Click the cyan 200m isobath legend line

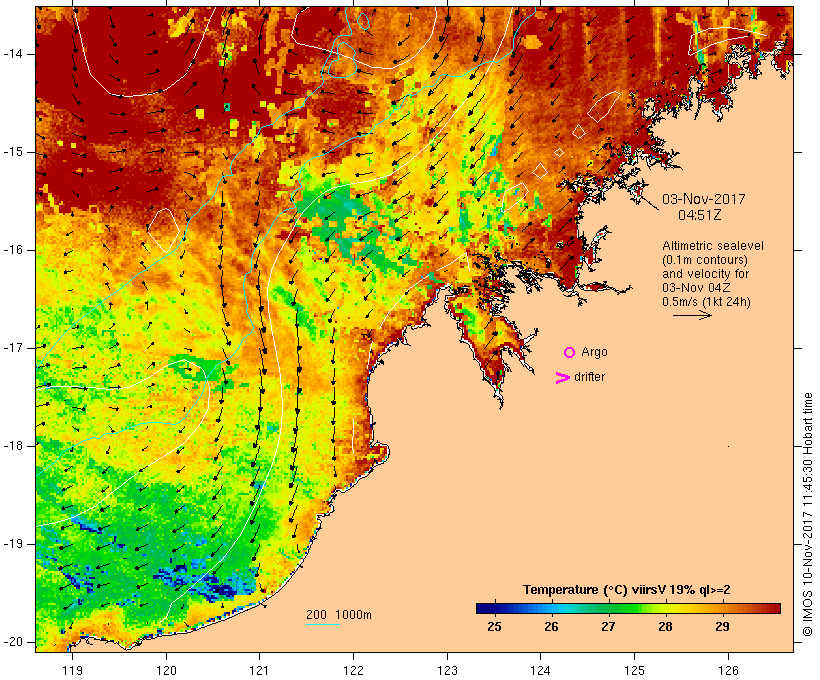(323, 624)
